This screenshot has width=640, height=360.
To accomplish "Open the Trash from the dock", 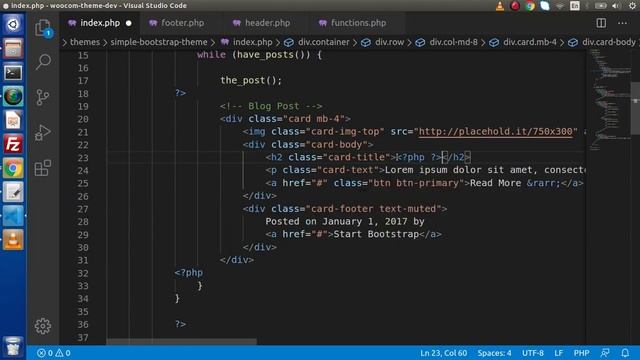I will [13, 347].
